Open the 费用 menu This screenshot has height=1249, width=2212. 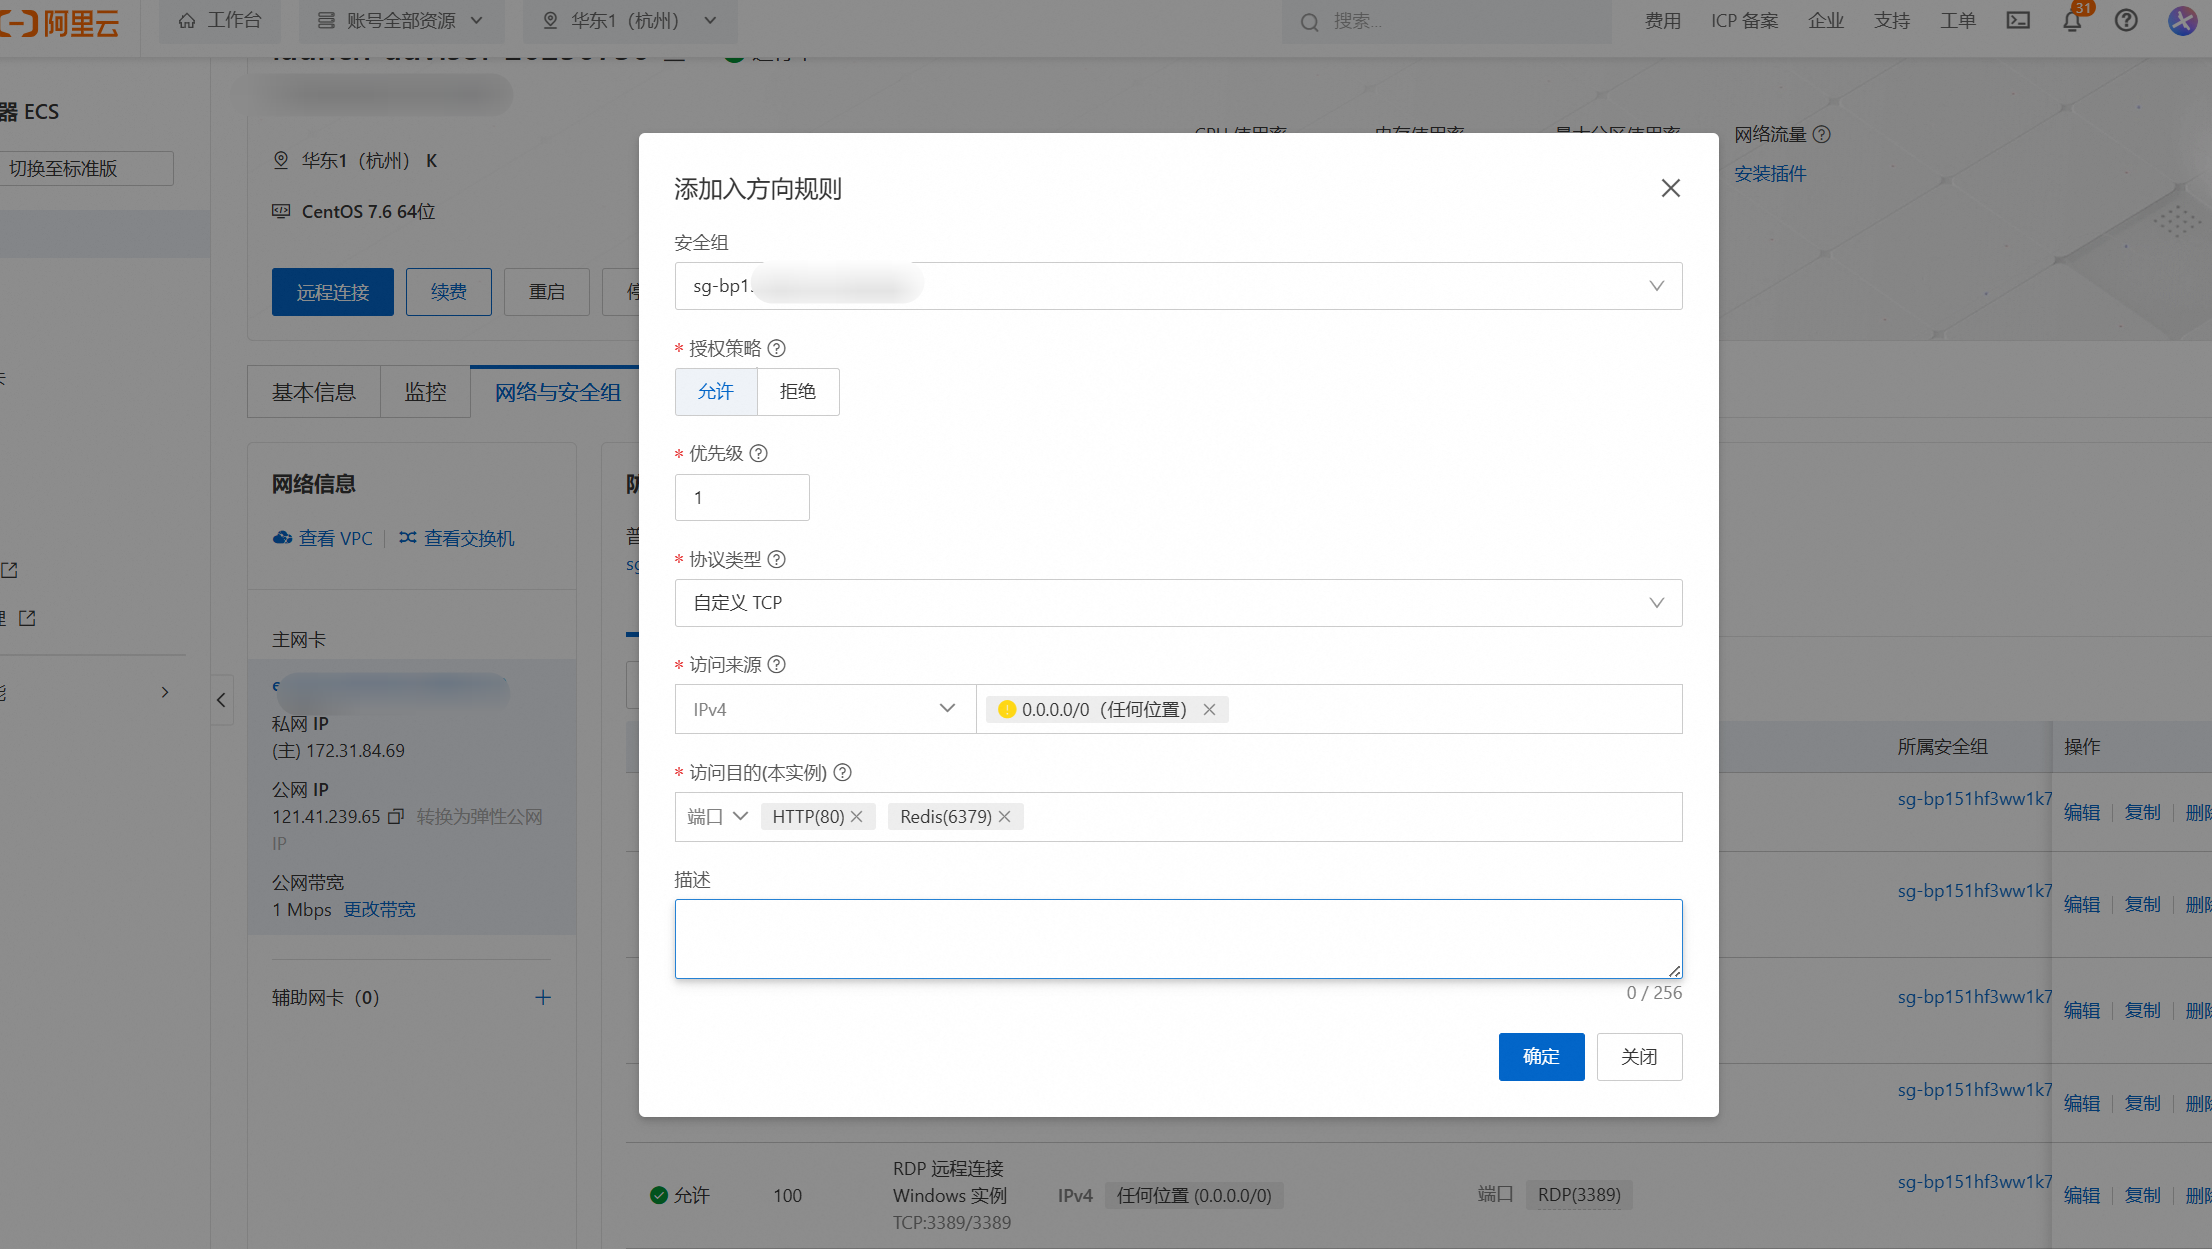[x=1662, y=20]
